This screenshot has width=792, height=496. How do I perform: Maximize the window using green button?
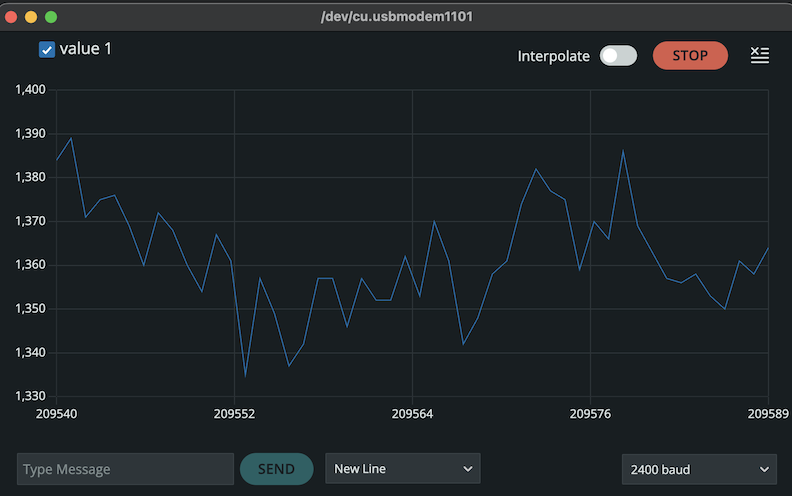click(x=51, y=17)
